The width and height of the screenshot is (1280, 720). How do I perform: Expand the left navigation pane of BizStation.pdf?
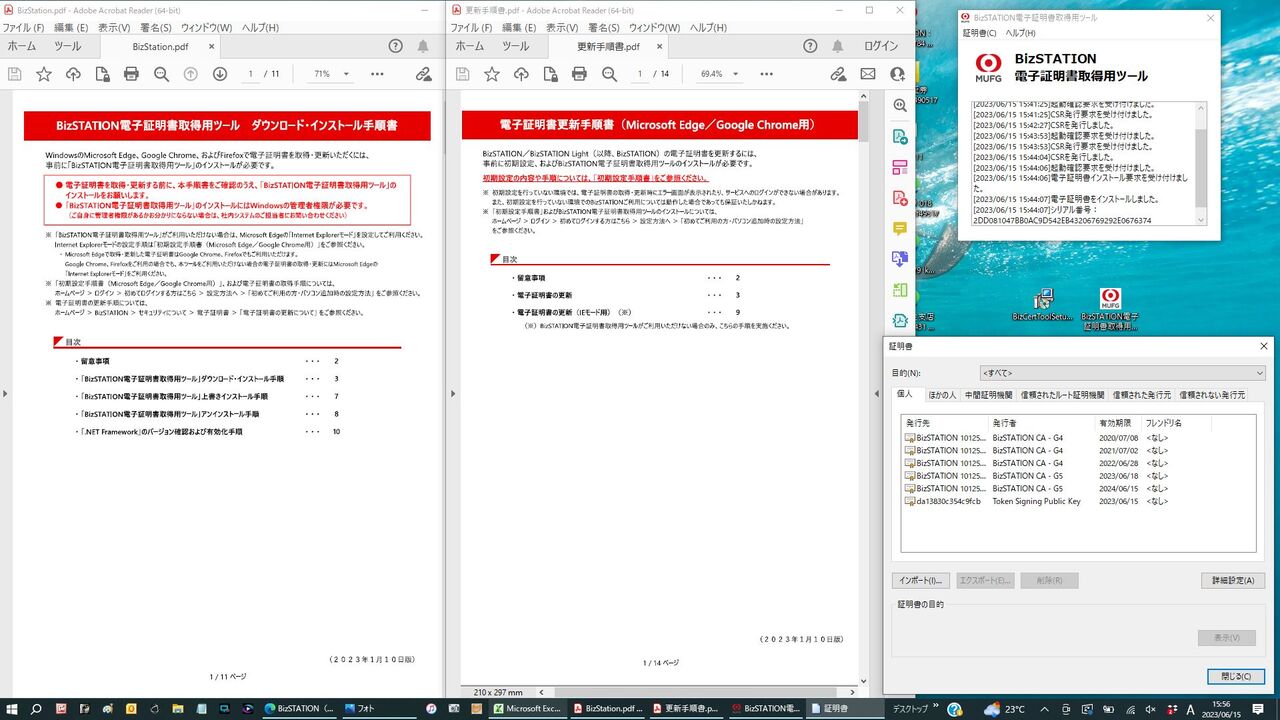(5, 393)
